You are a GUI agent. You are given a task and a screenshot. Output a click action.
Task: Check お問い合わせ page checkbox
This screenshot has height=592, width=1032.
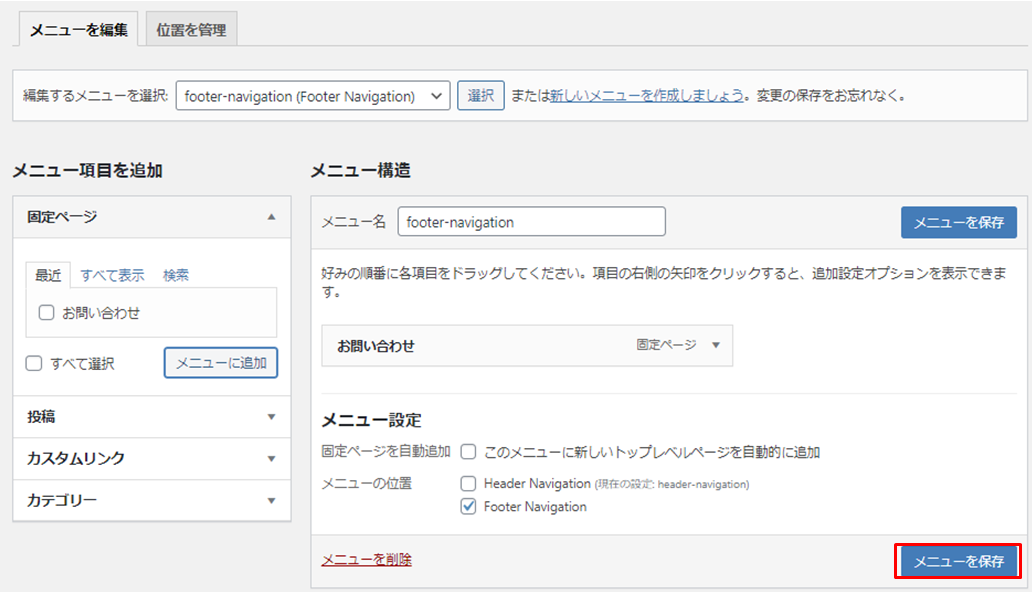pos(46,313)
